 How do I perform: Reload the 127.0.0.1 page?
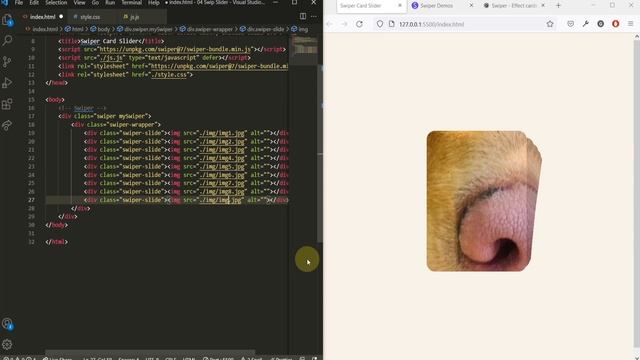(359, 24)
